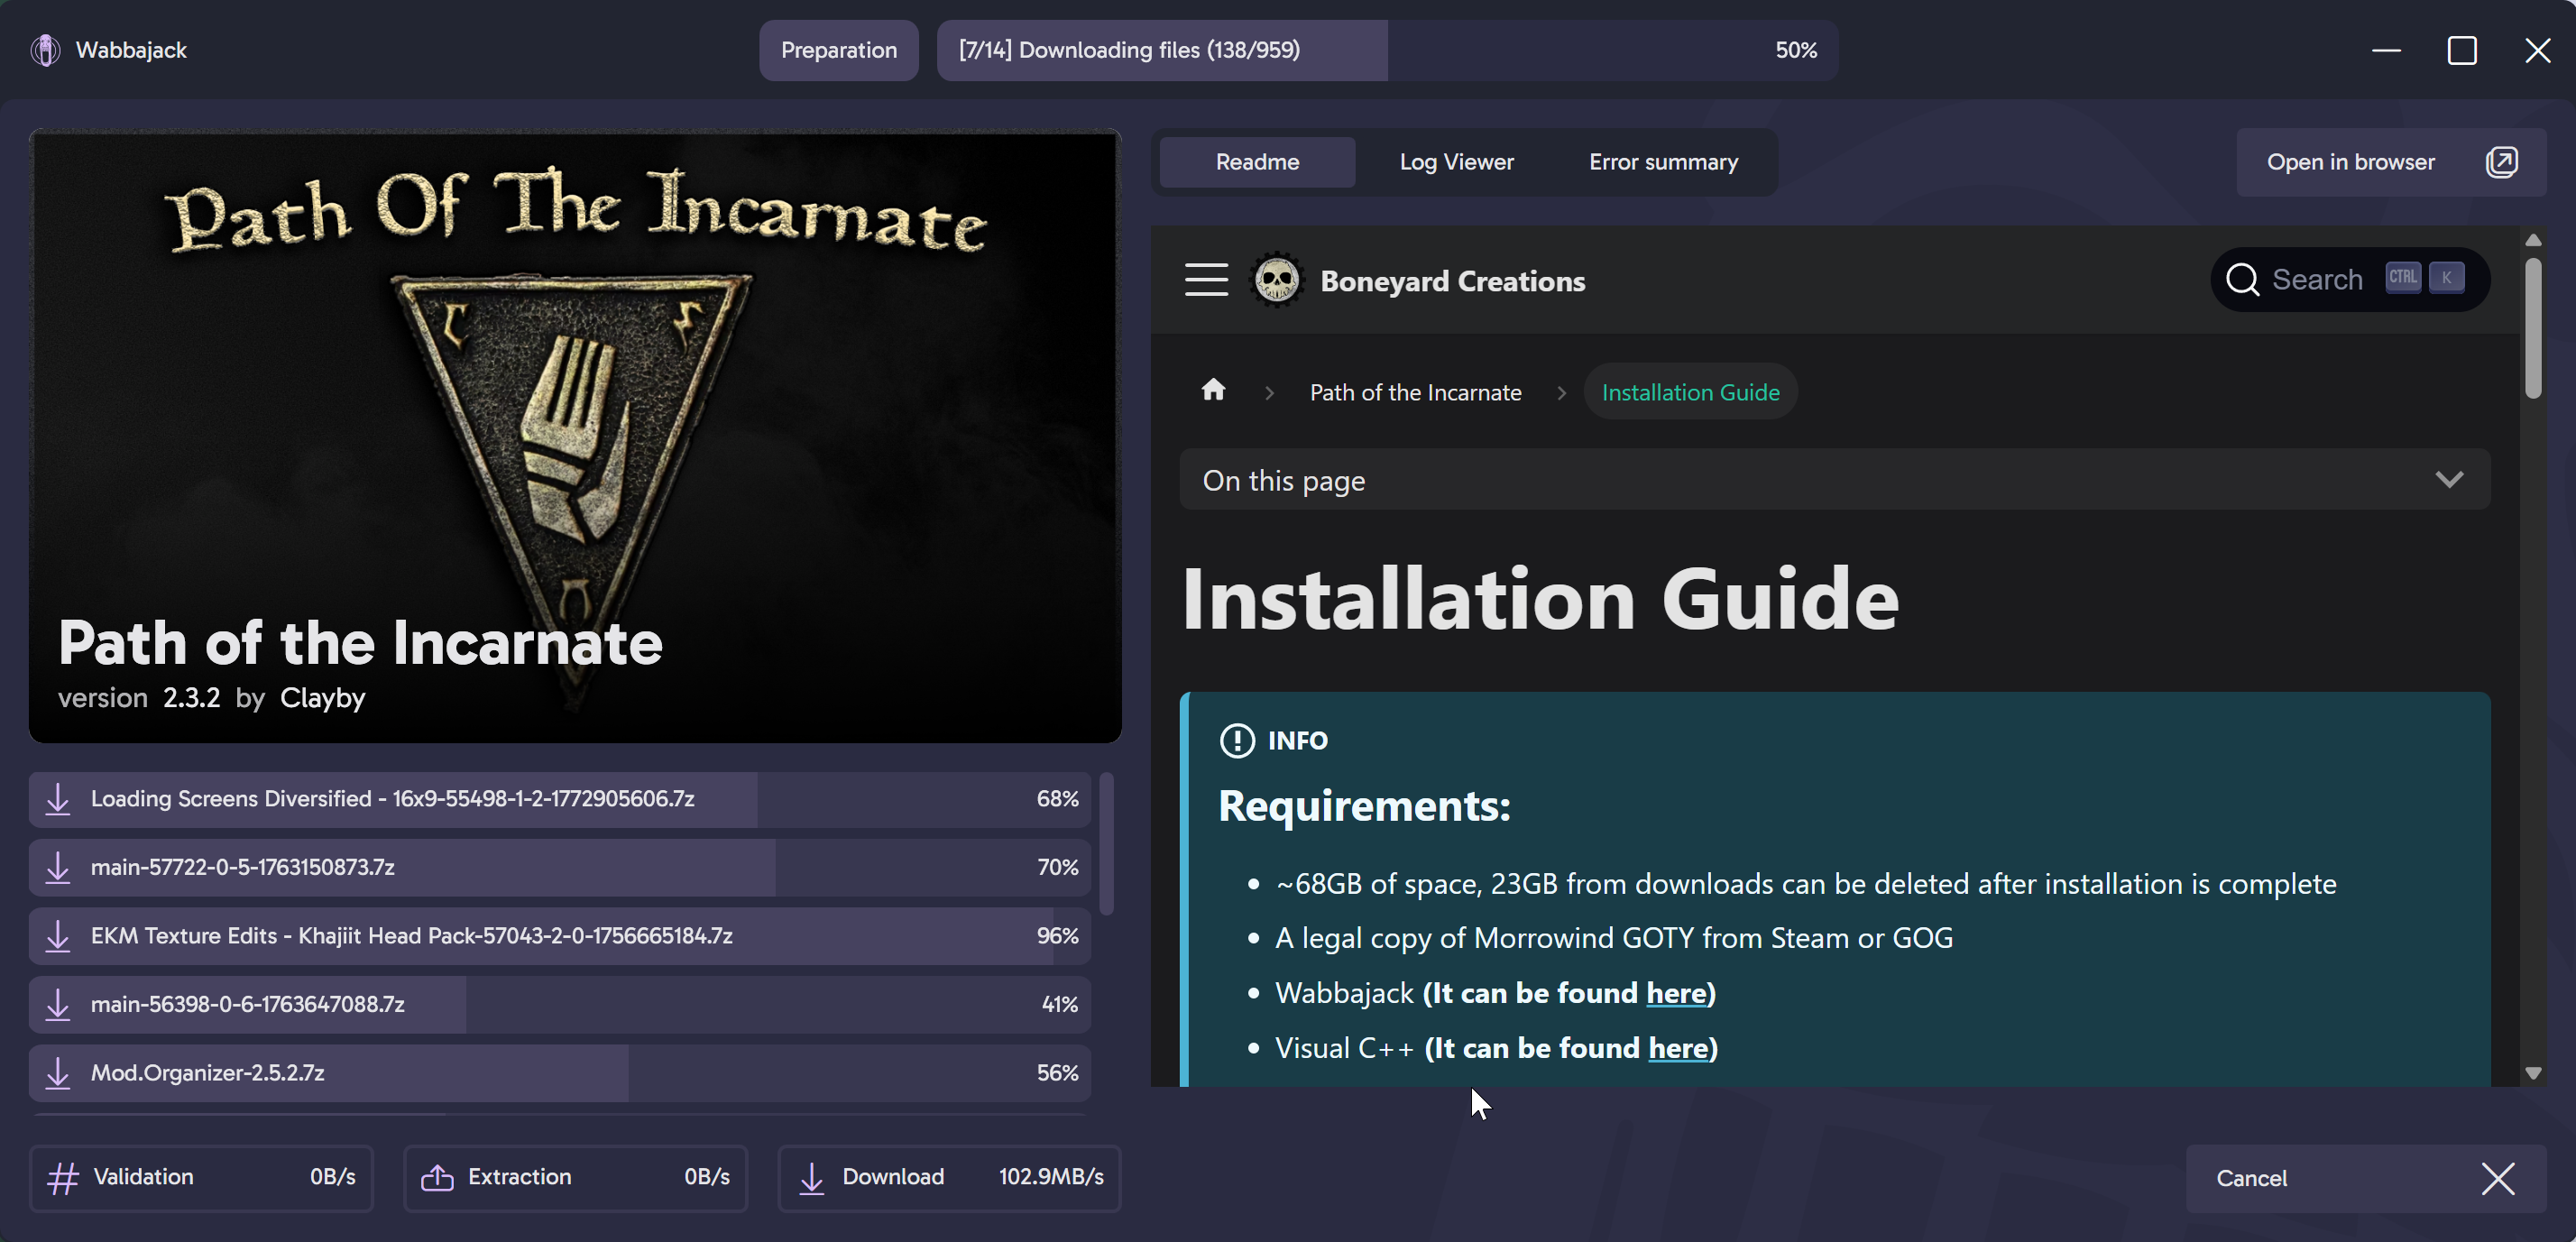Click the author name Clayby
Screen dimensions: 2576x1242
(x=322, y=697)
